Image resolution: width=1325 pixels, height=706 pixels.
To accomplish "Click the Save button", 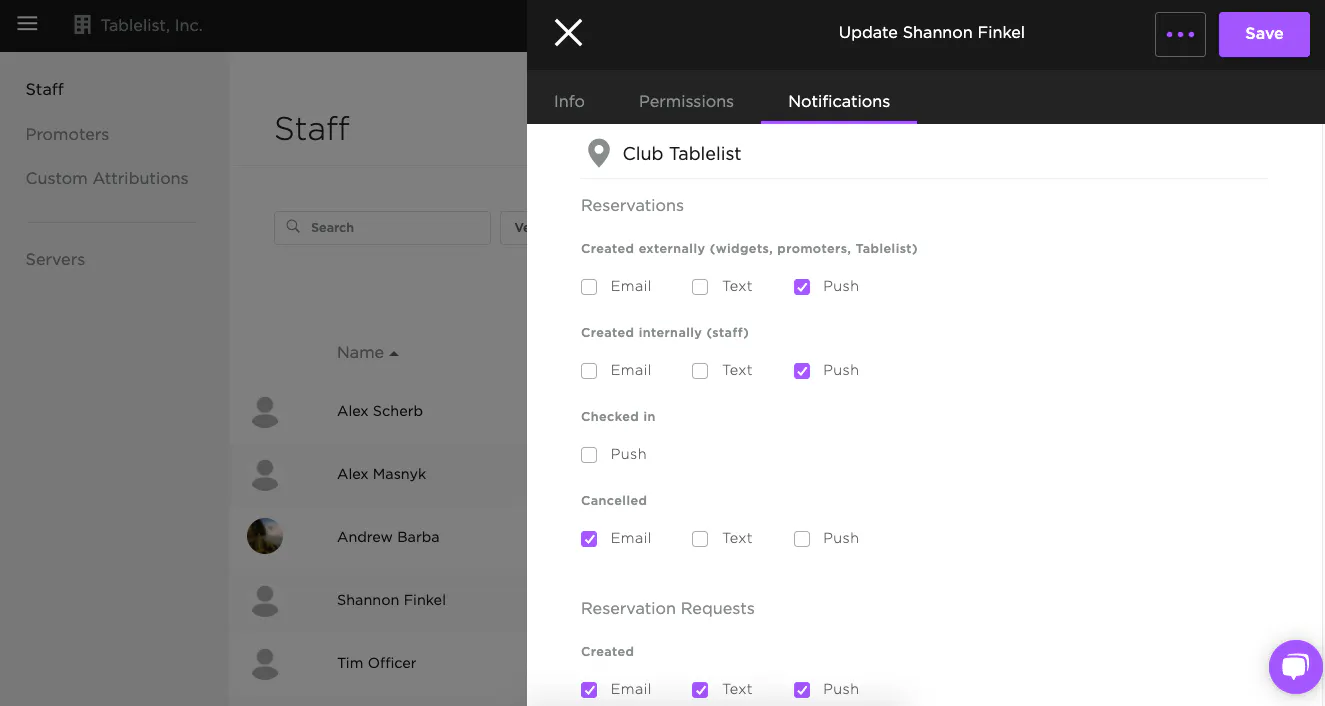I will tap(1263, 34).
